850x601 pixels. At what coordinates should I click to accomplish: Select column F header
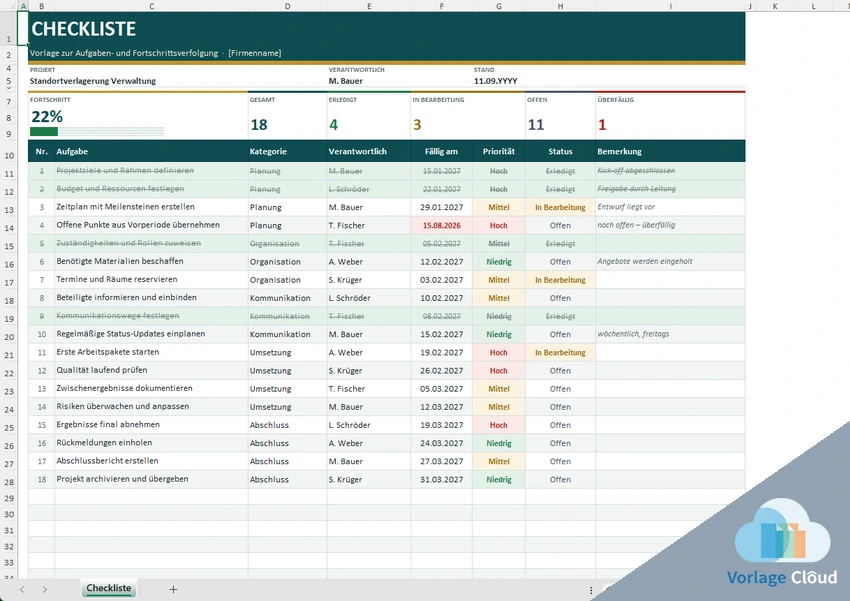[441, 6]
